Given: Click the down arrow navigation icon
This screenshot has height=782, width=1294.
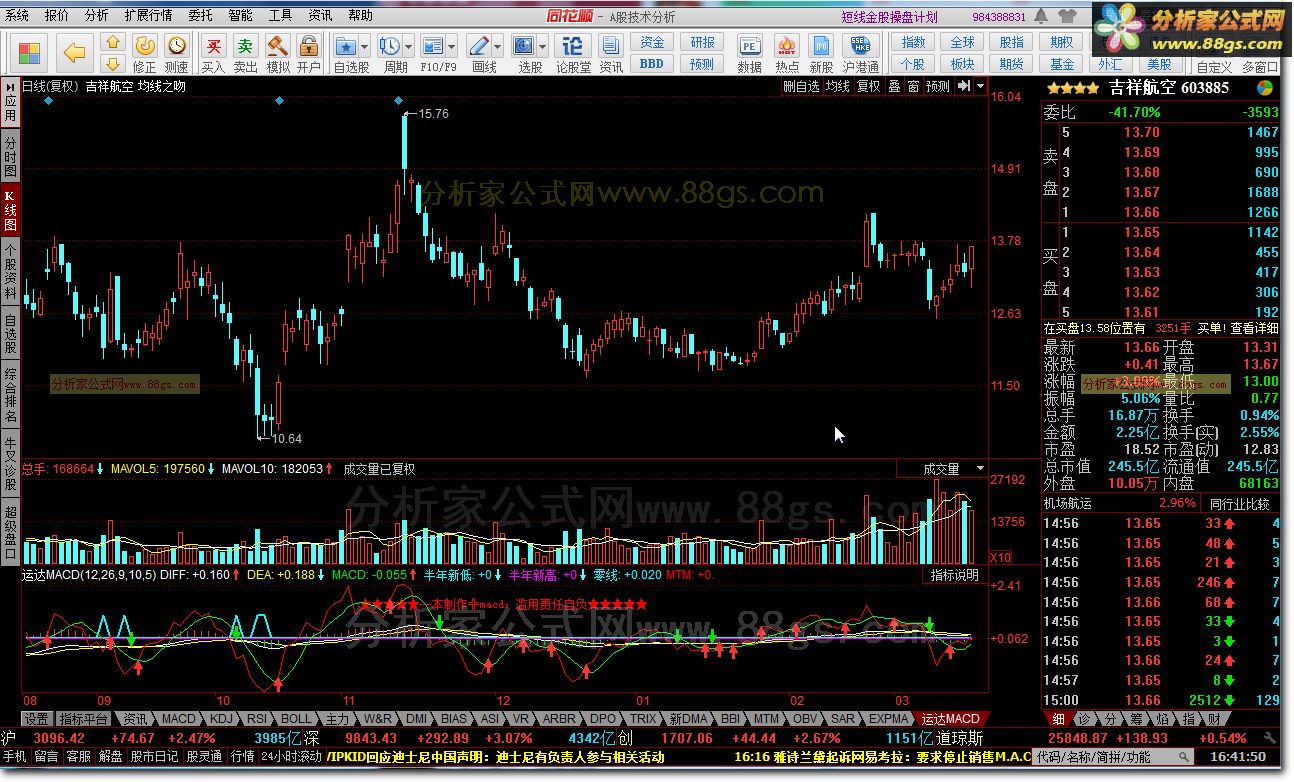Looking at the screenshot, I should click(x=113, y=63).
